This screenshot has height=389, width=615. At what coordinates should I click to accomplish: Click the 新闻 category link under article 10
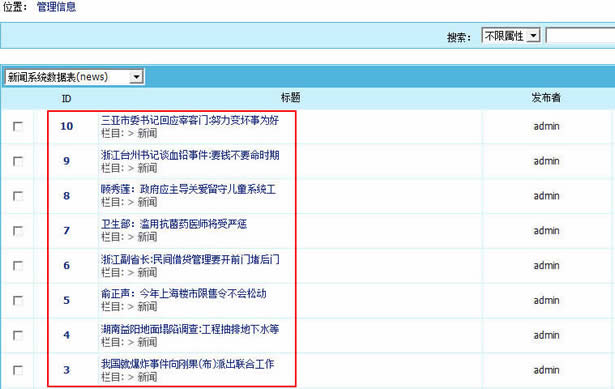[x=147, y=133]
